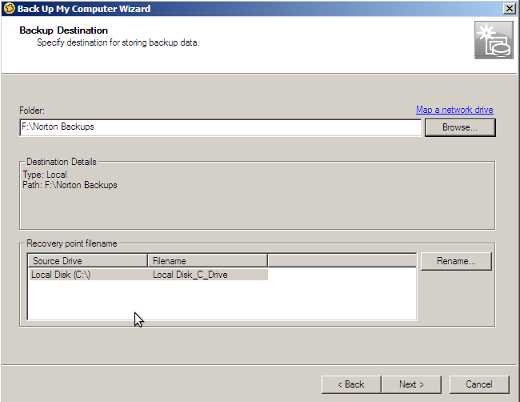Click the Type: Local detail text
This screenshot has height=402, width=520.
[45, 175]
